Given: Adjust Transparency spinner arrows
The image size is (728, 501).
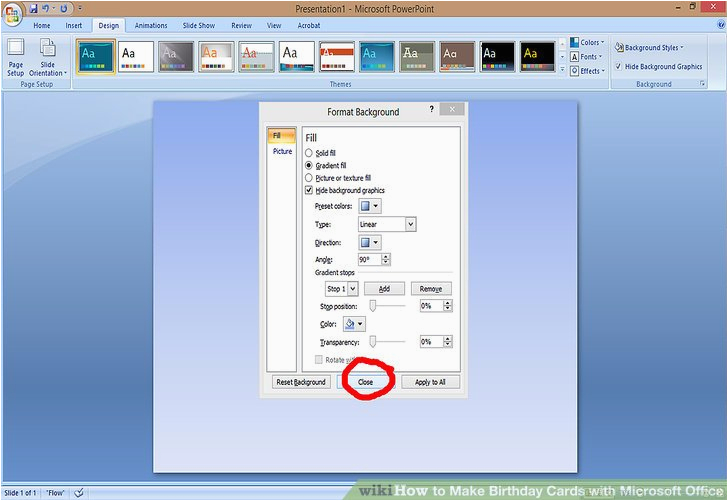Looking at the screenshot, I should pos(448,342).
